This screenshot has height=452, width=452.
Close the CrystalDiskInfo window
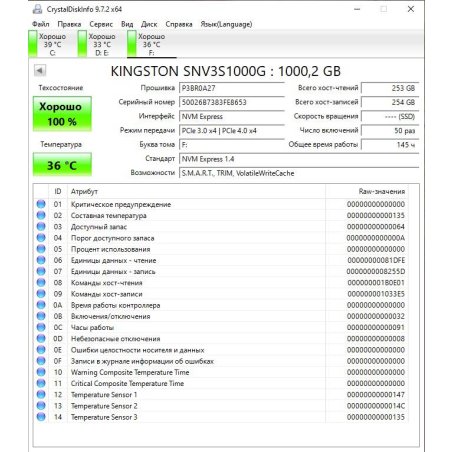point(411,9)
